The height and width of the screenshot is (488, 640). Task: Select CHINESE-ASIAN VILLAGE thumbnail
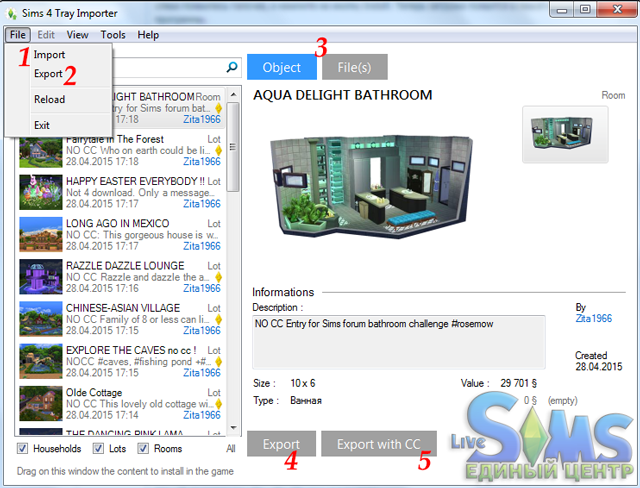pyautogui.click(x=41, y=319)
